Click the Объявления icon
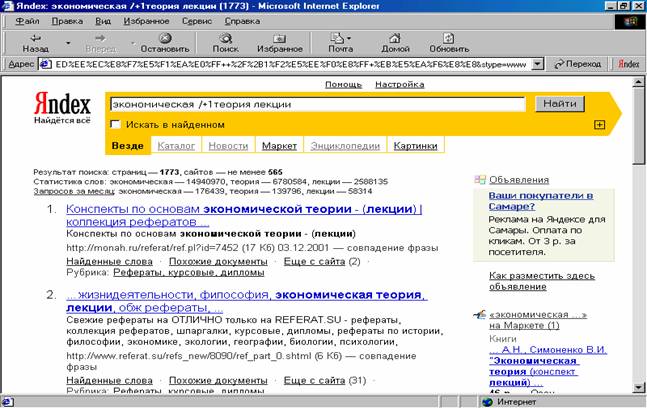The image size is (647, 408). pos(480,179)
